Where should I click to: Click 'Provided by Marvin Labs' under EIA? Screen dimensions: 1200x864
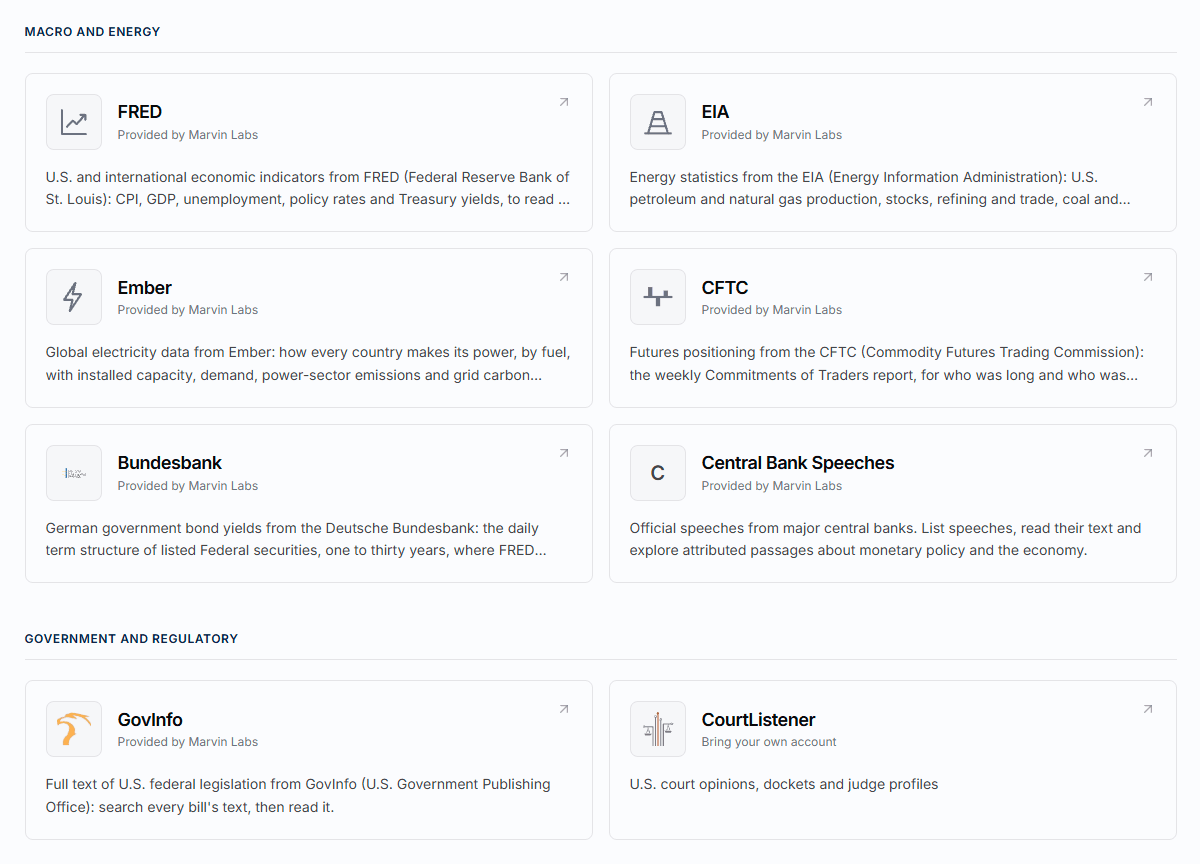pos(772,135)
